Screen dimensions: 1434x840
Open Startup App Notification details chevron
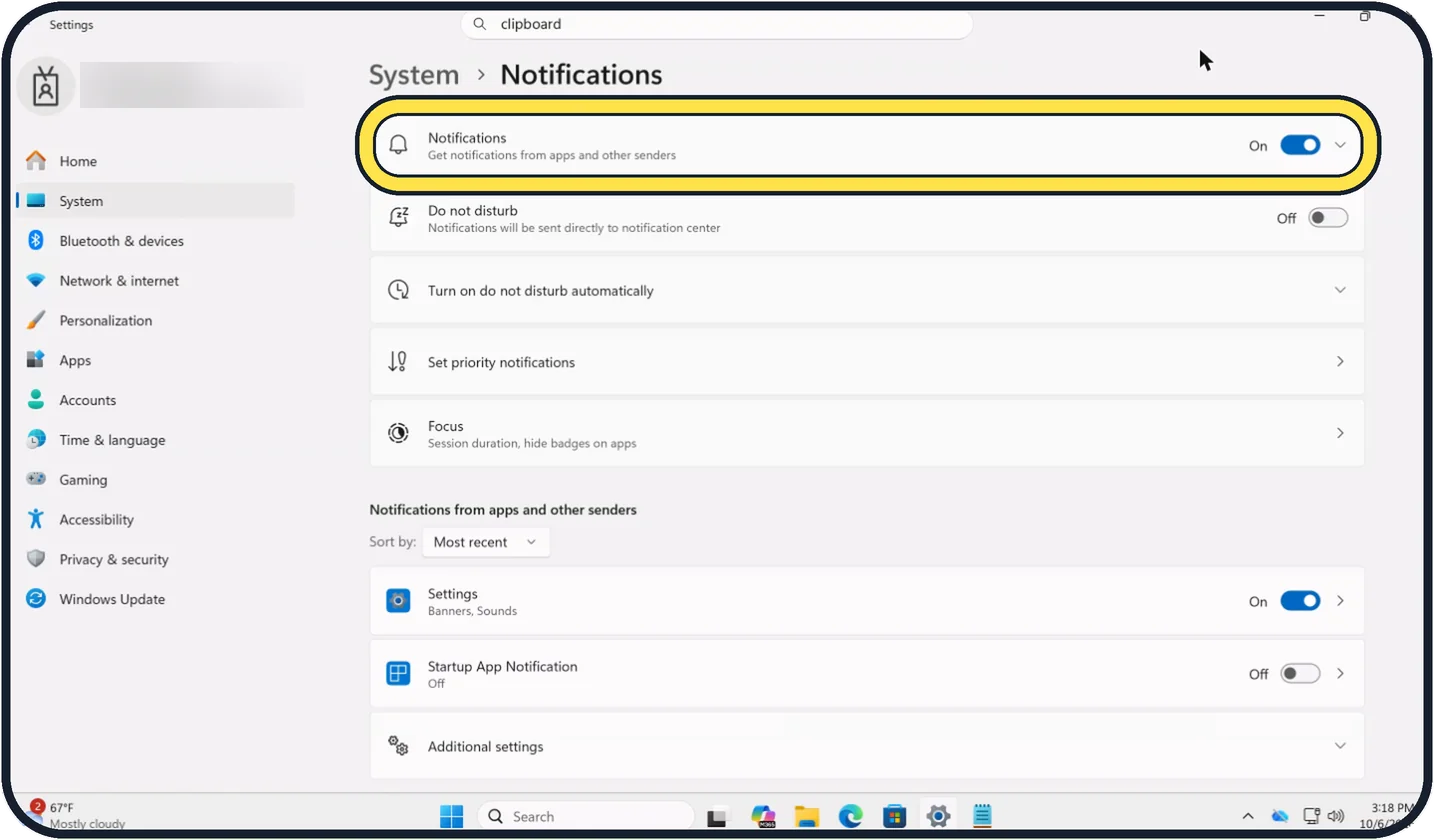coord(1341,674)
